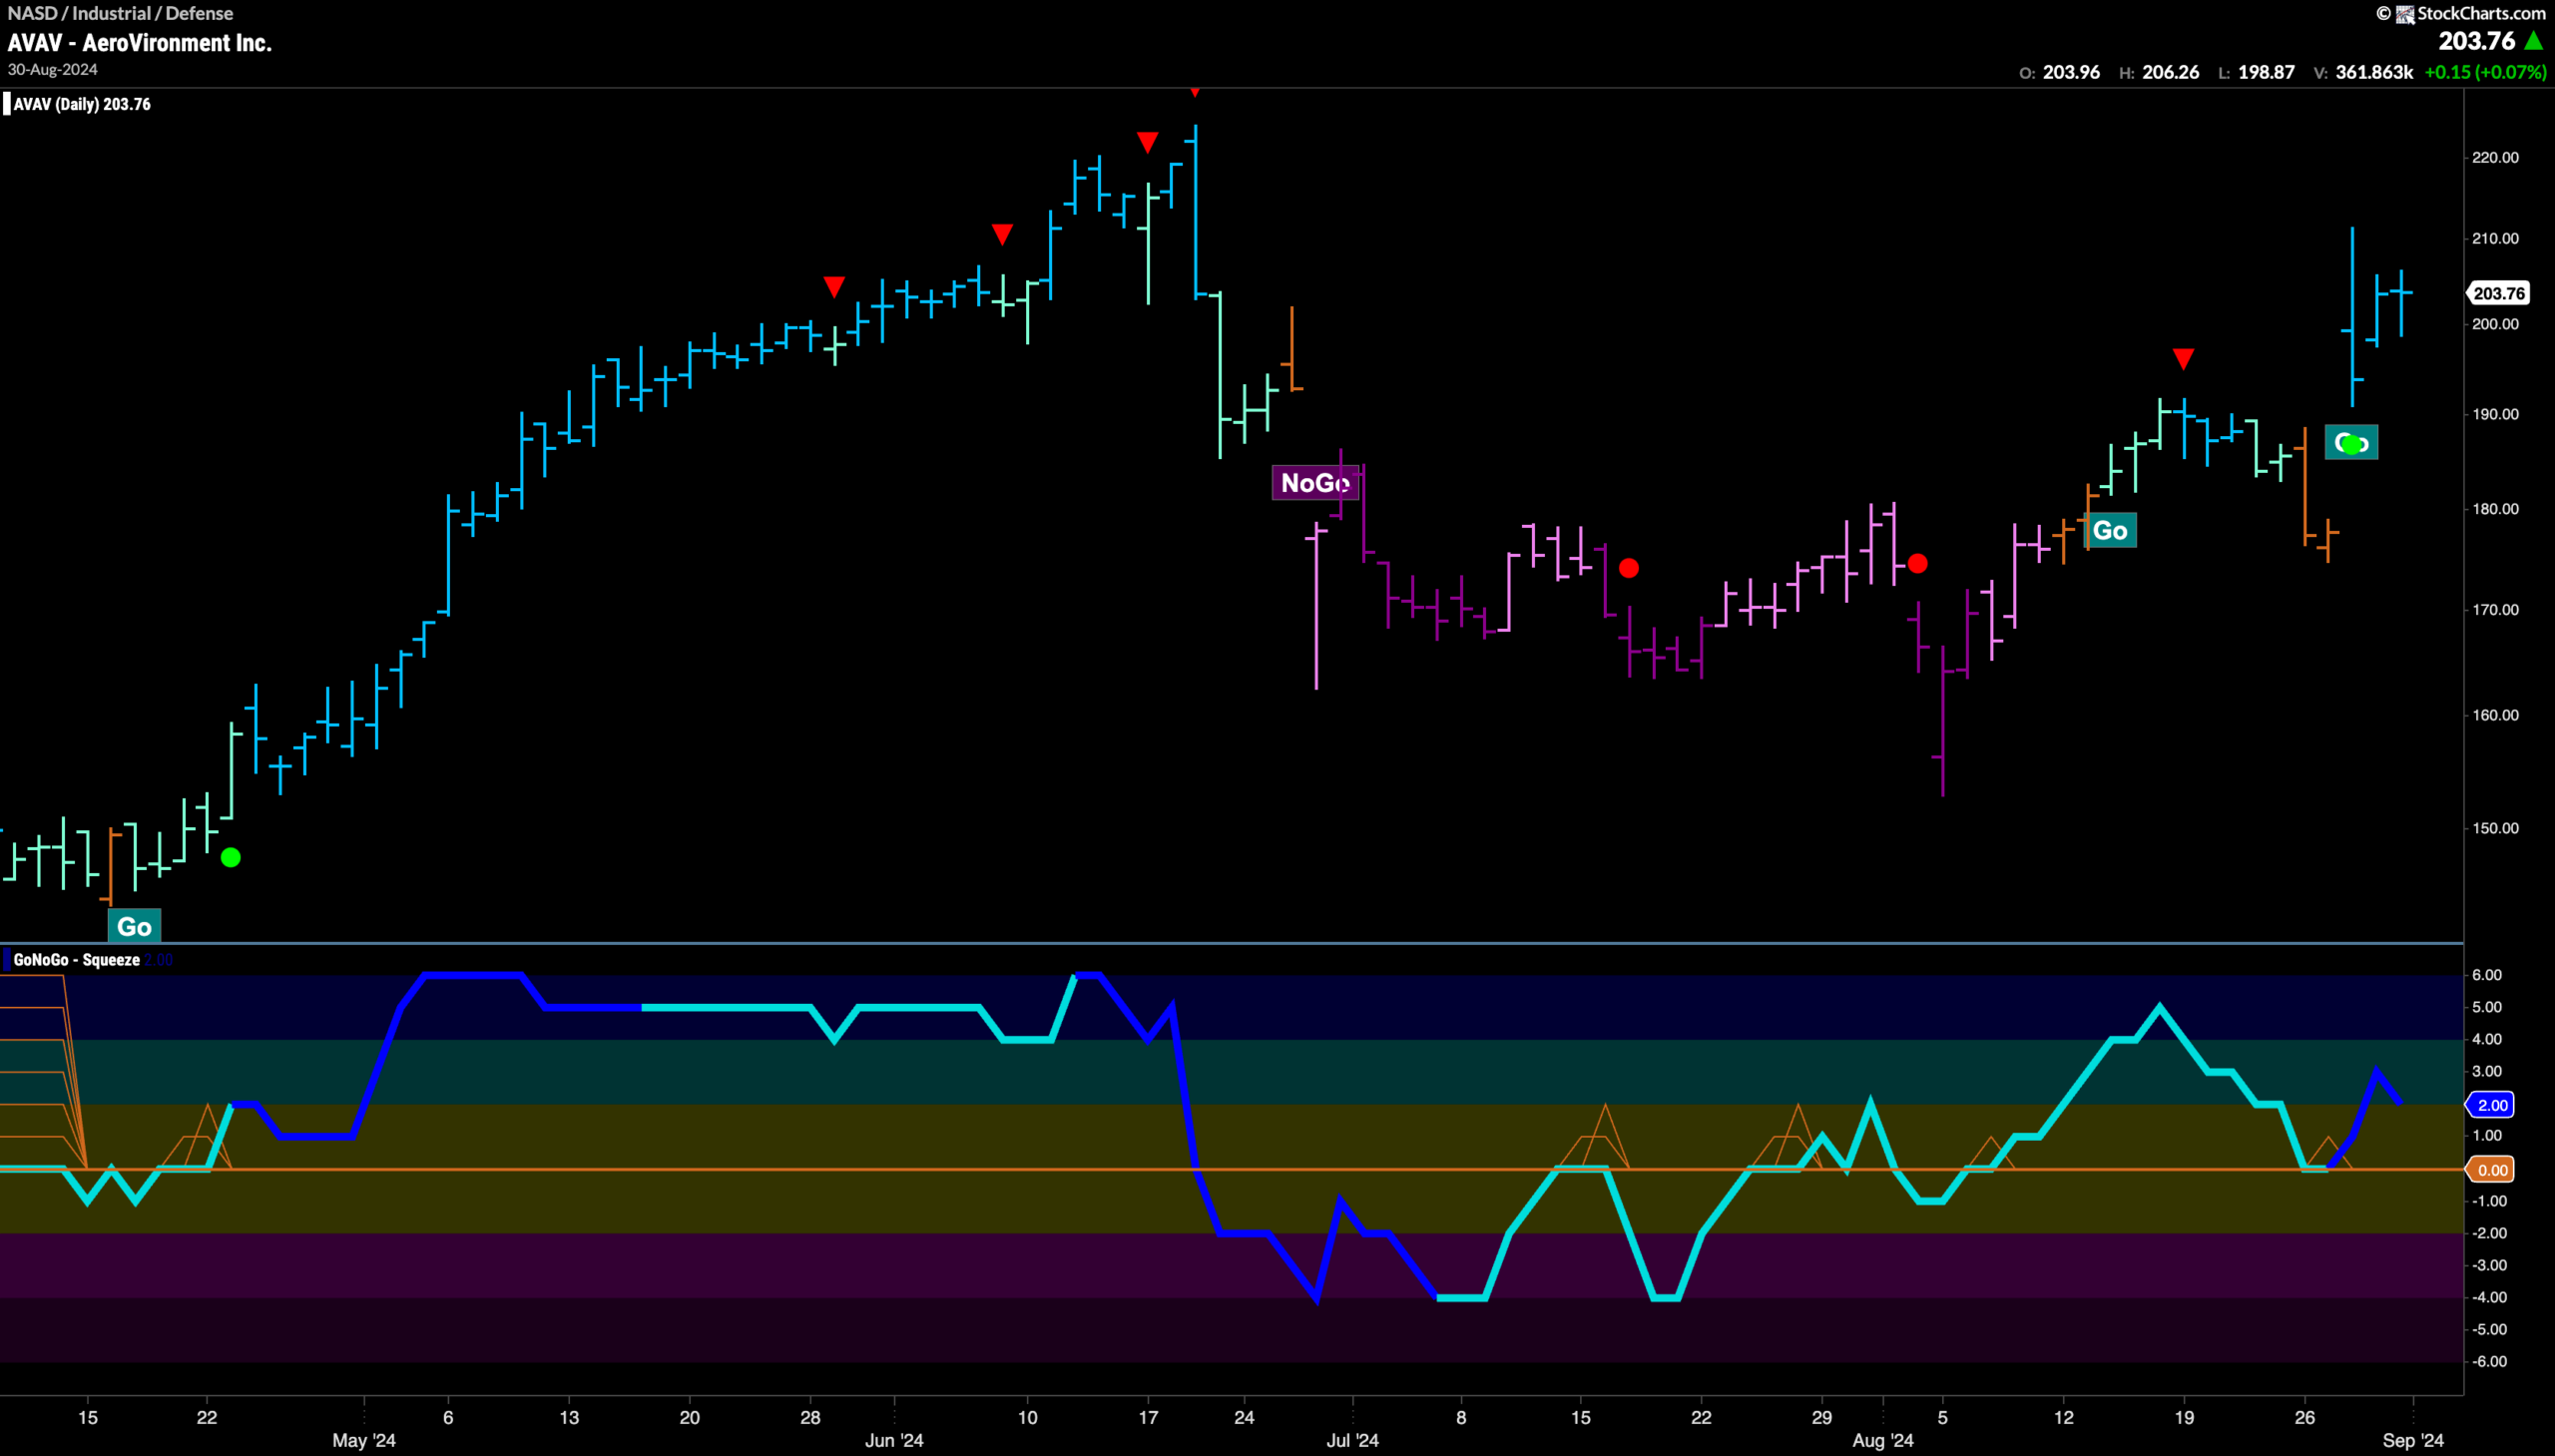
Task: Click the AVAV - AeroVironment Inc. title
Action: (140, 43)
